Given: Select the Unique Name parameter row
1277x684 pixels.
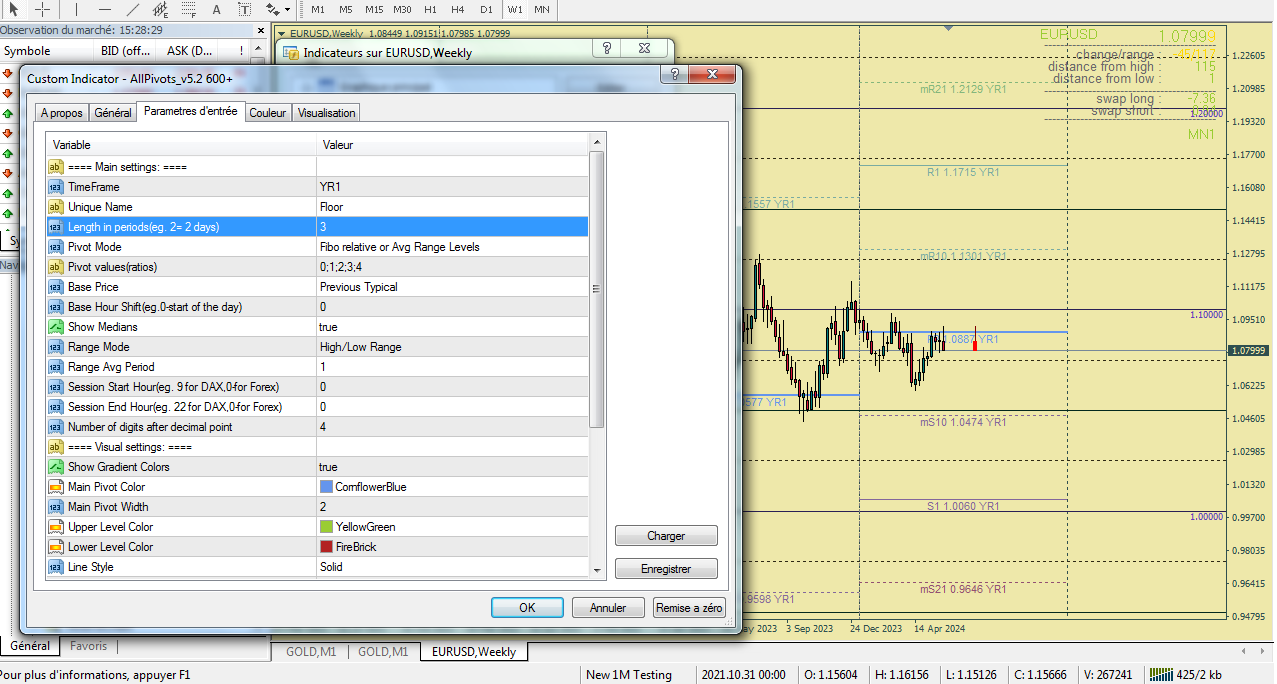Looking at the screenshot, I should click(x=318, y=207).
